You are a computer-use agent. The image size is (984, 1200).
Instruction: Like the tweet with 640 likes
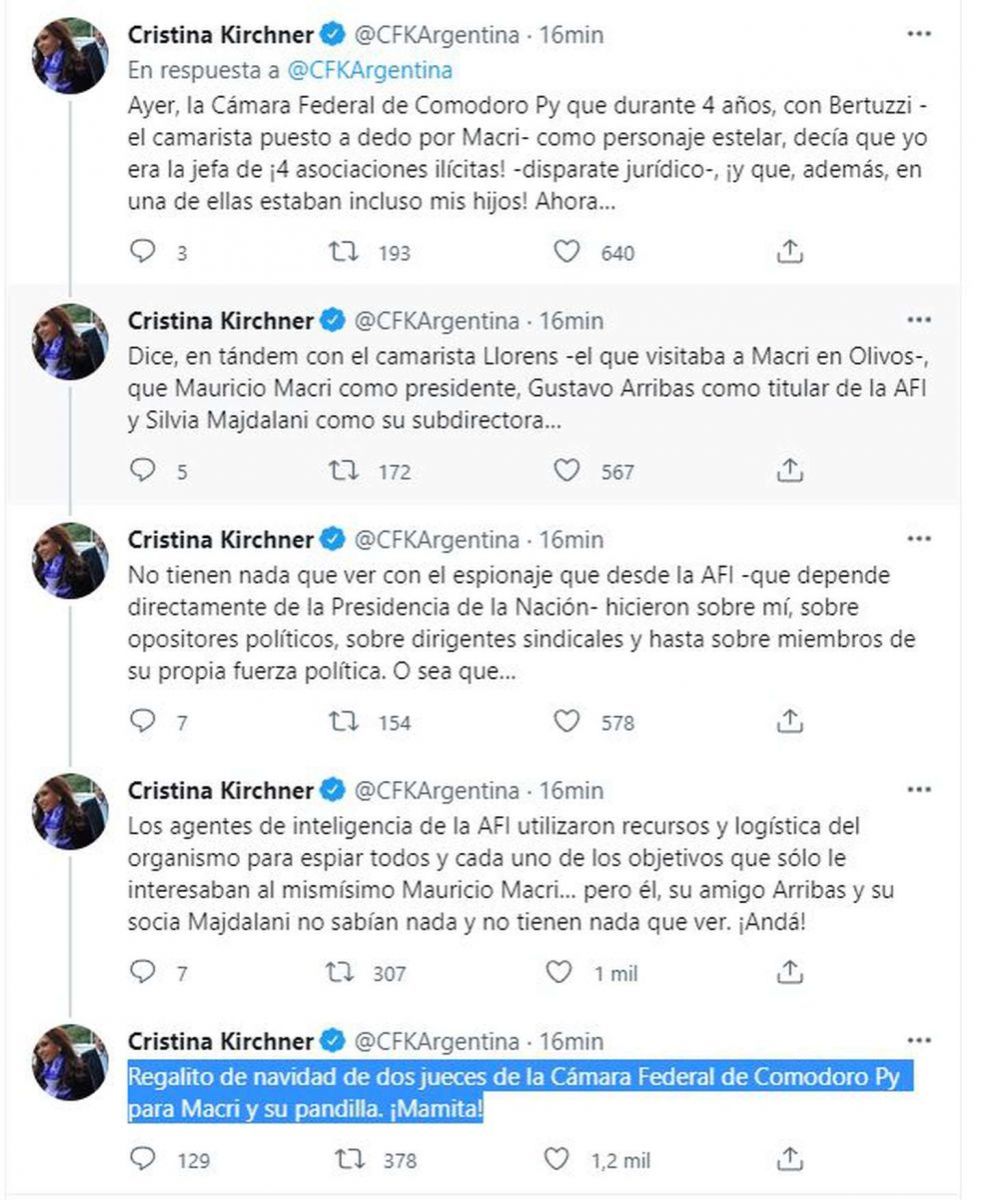point(568,252)
